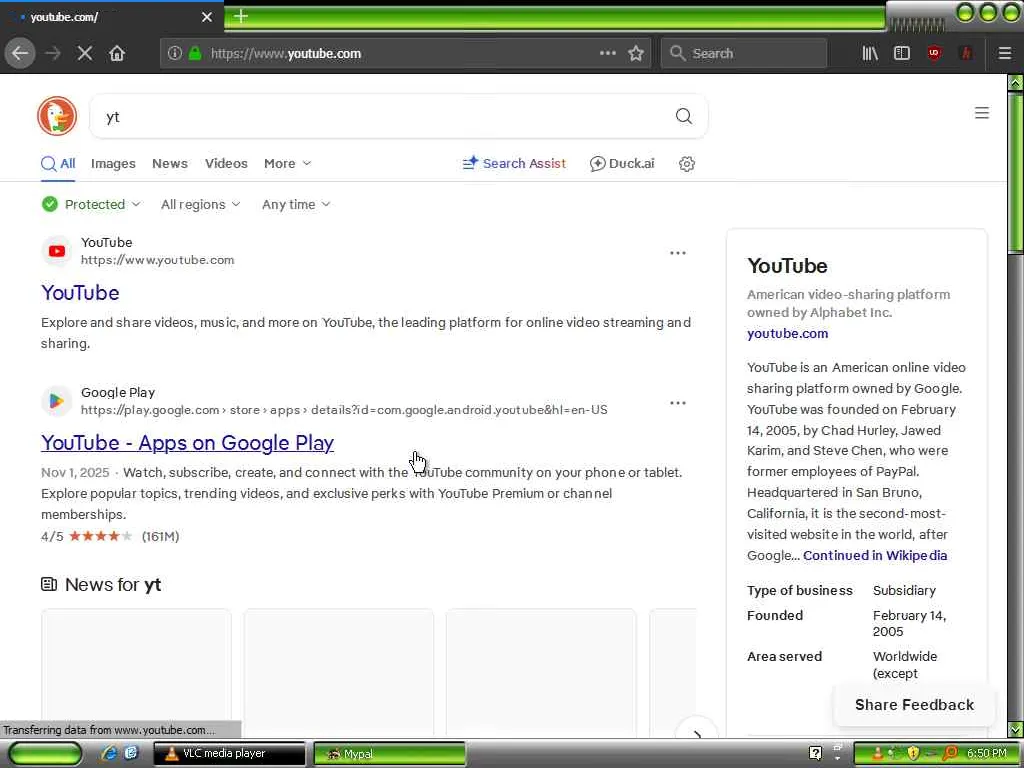Open the browser hamburger menu
The height and width of the screenshot is (768, 1024).
pos(1004,54)
